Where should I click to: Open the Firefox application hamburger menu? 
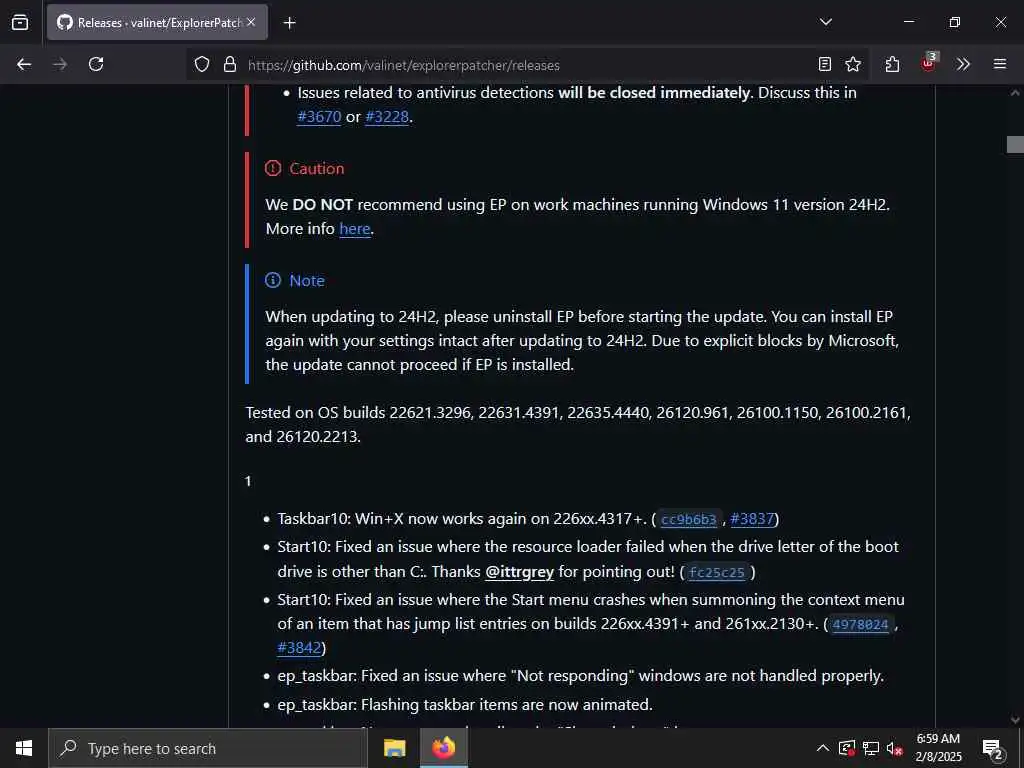click(x=1000, y=64)
